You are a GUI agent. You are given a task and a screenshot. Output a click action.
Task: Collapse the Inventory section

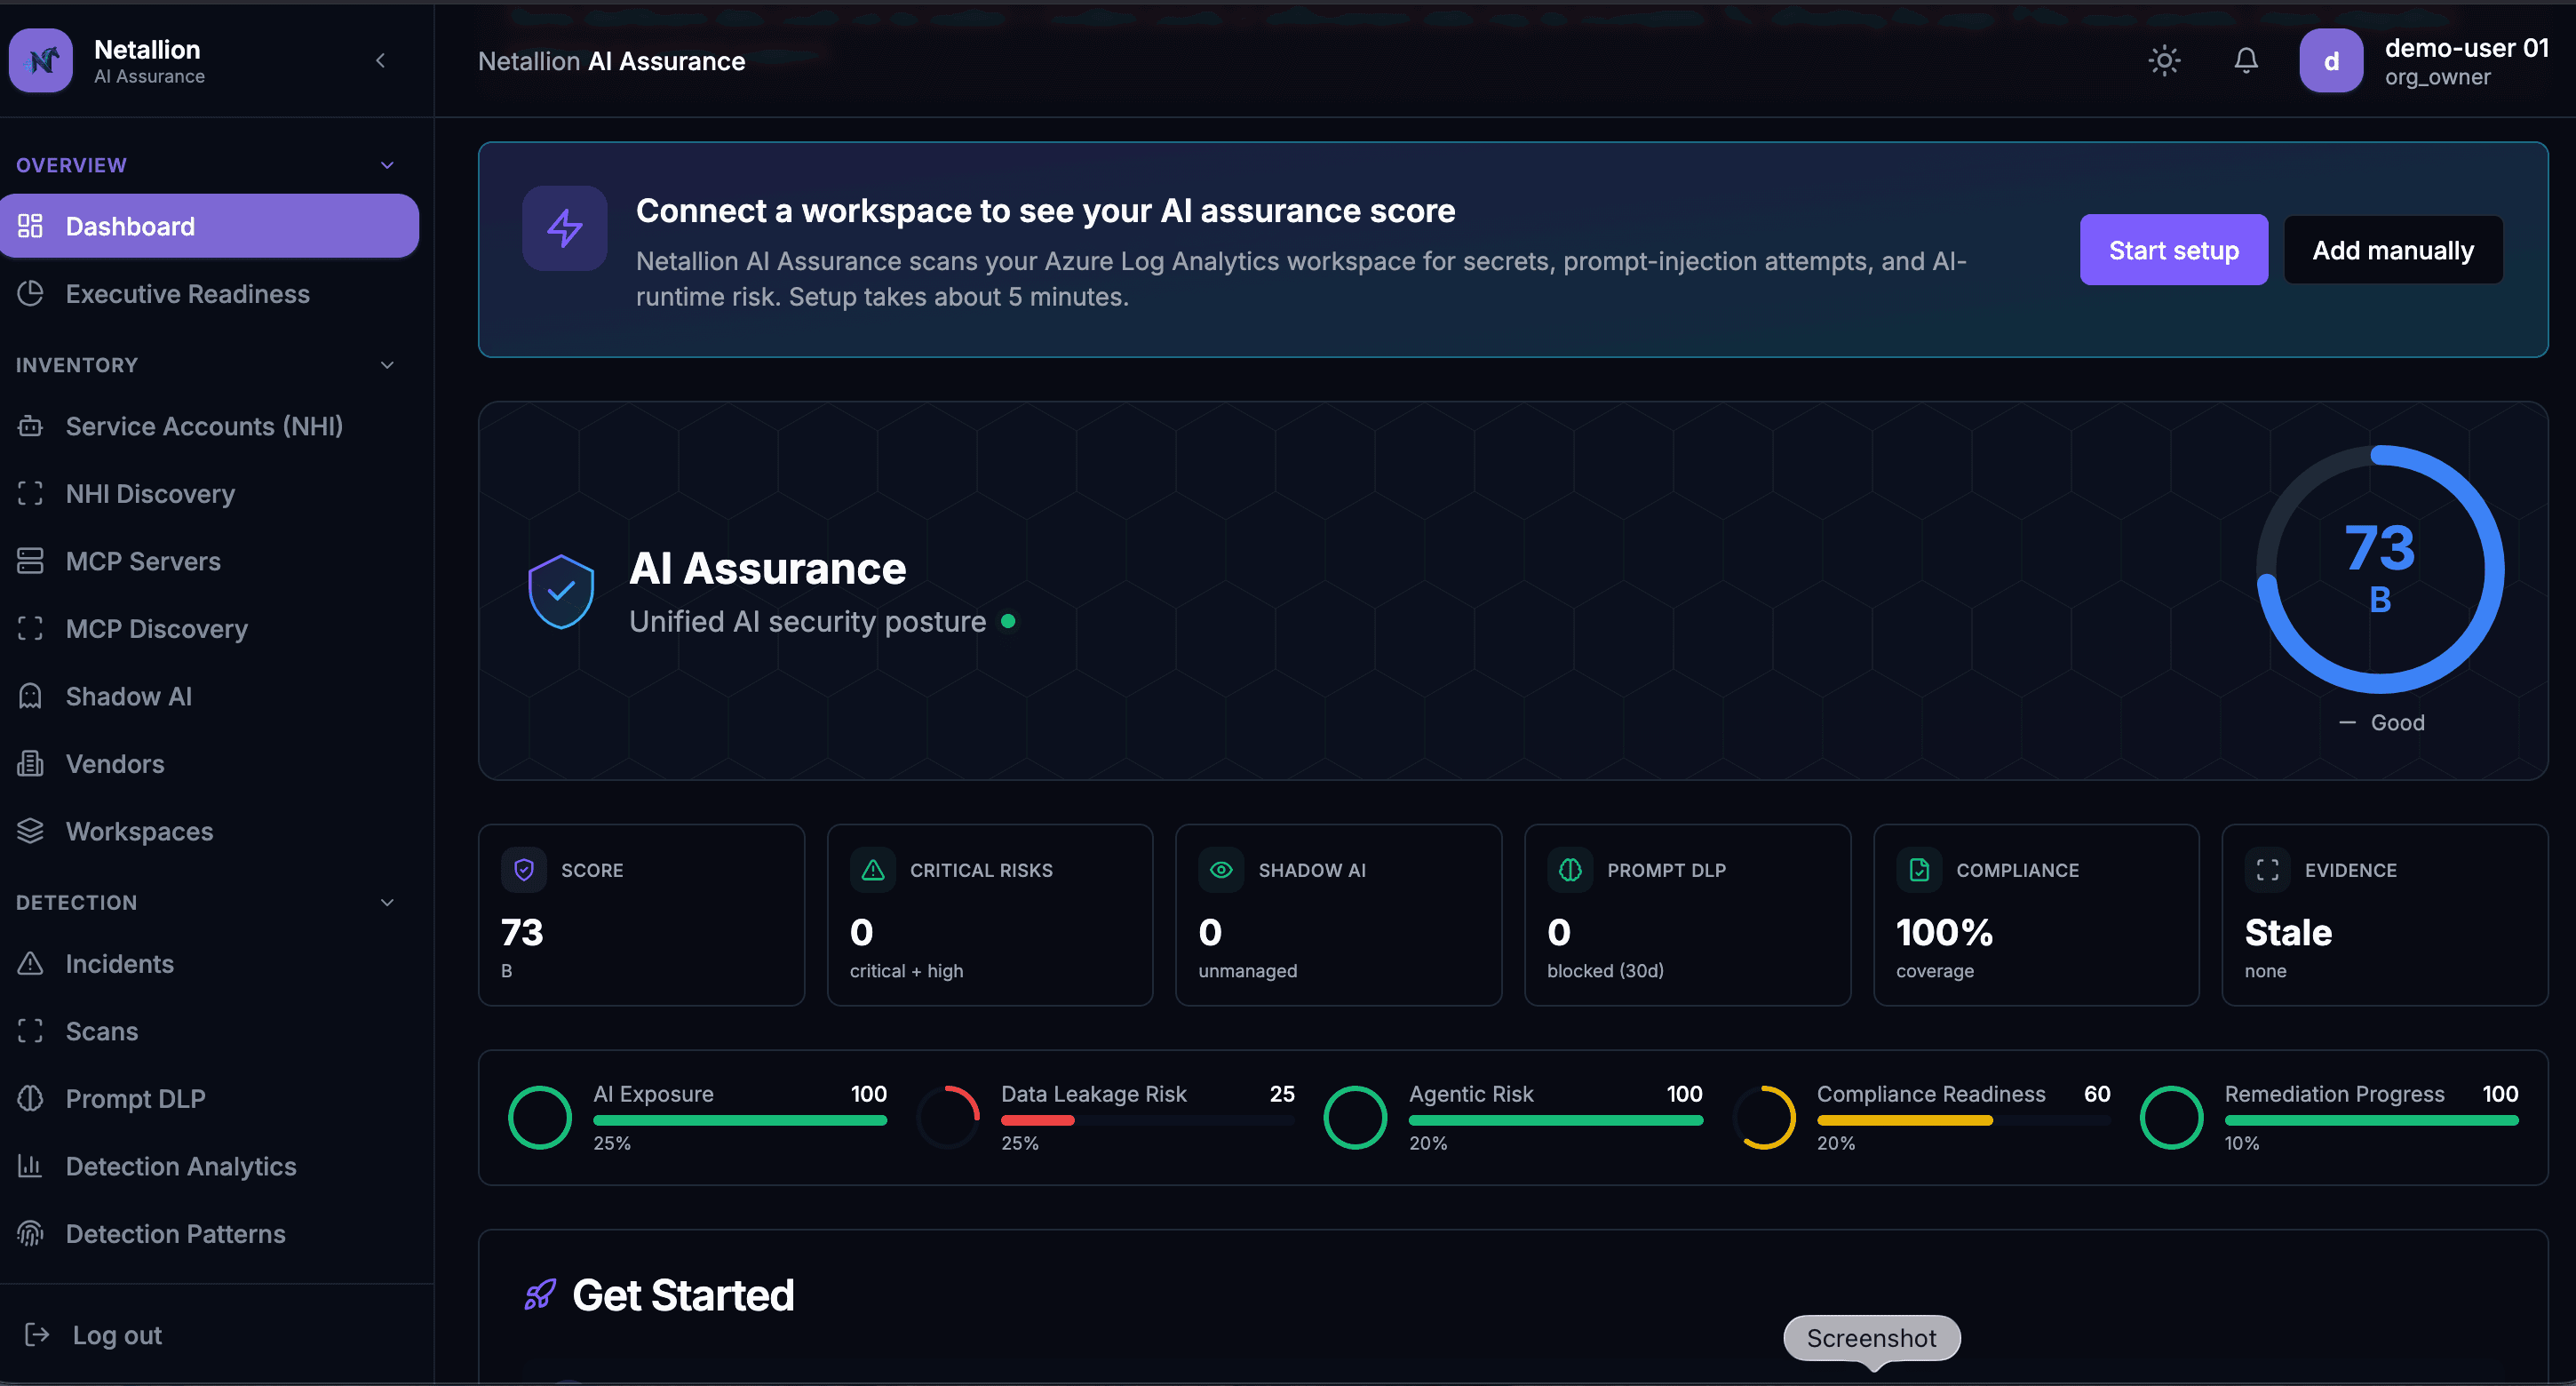tap(387, 365)
